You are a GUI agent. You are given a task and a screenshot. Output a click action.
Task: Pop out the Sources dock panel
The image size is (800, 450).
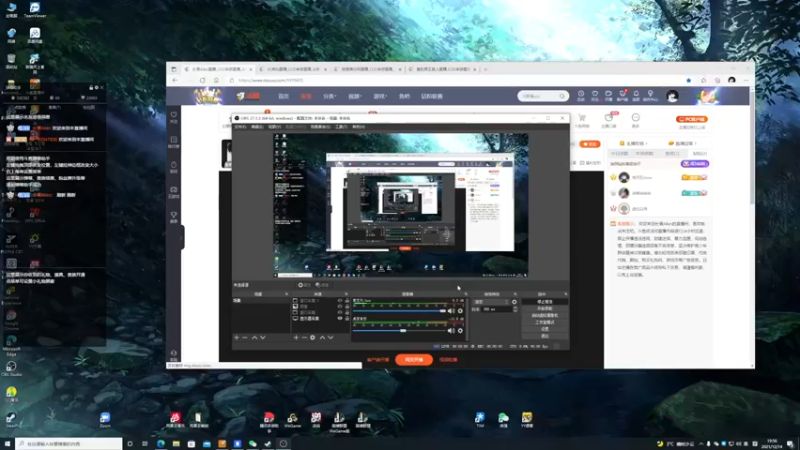point(346,294)
